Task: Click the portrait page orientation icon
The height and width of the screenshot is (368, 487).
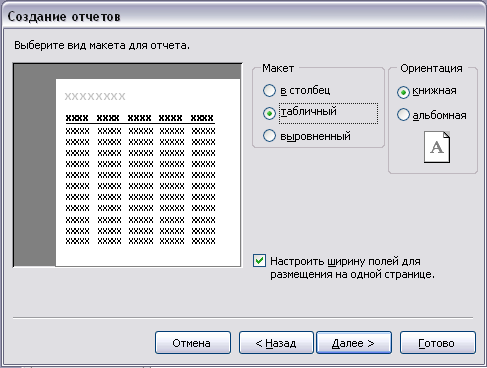Action: [x=437, y=147]
